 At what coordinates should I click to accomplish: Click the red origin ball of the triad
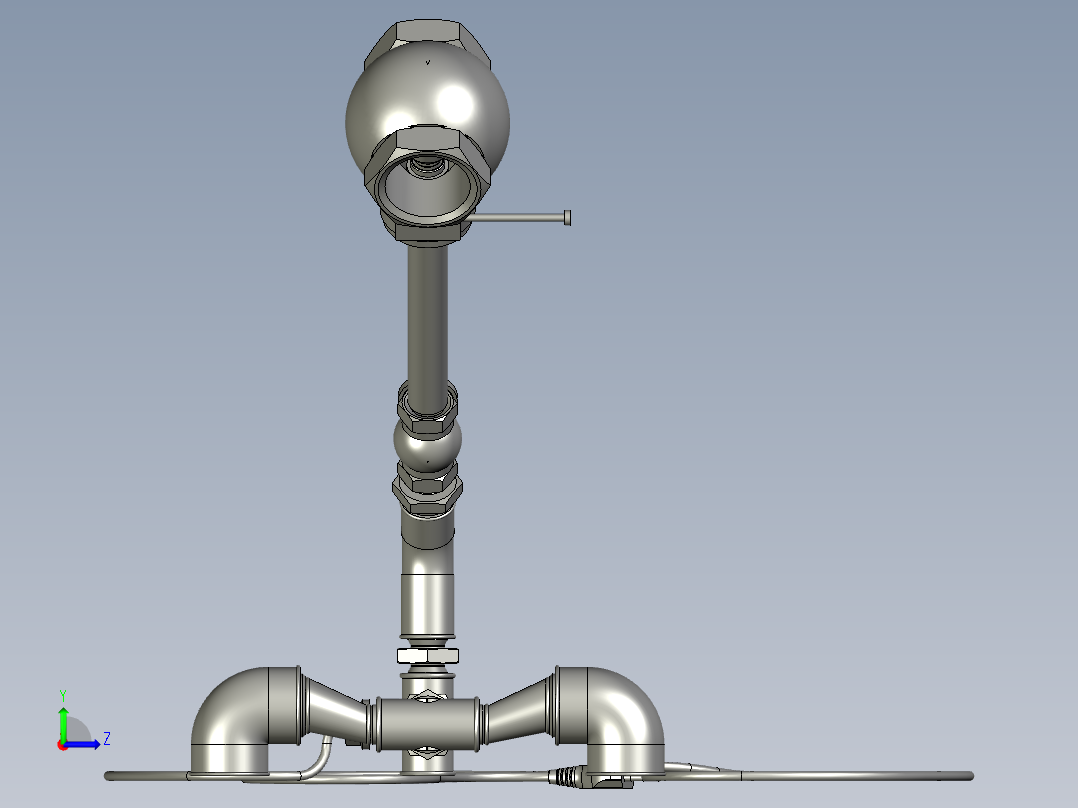[x=63, y=745]
